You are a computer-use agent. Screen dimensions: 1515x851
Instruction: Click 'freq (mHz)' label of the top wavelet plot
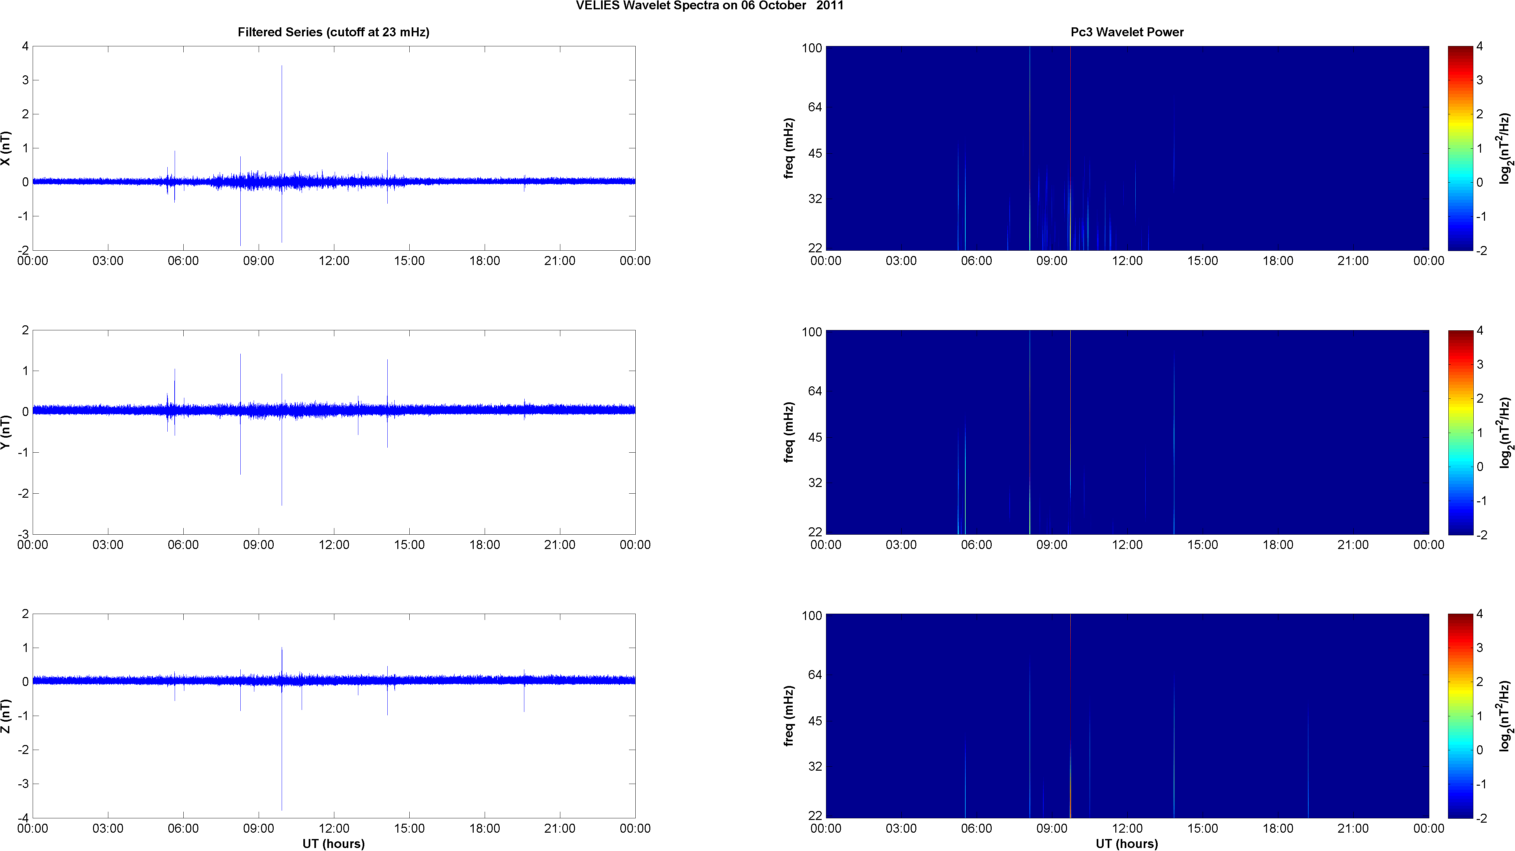[x=790, y=148]
